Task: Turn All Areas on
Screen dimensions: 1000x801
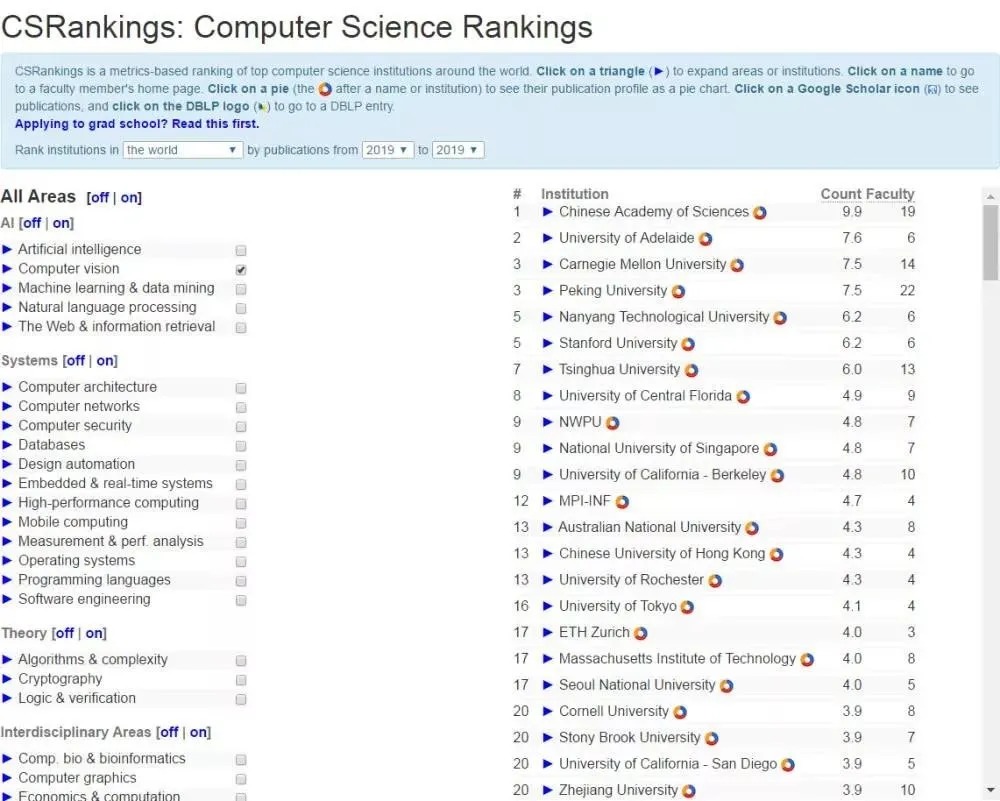Action: click(x=129, y=198)
